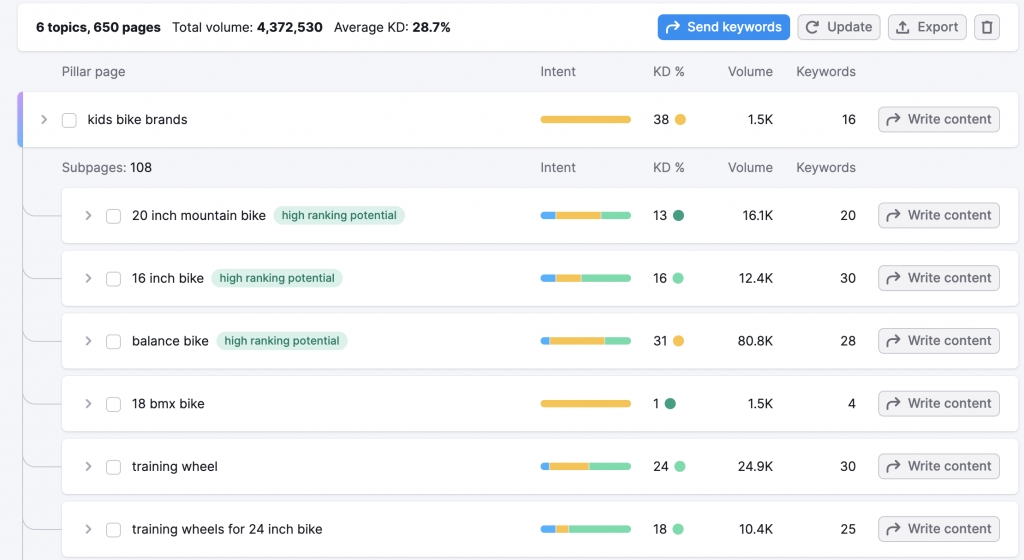The width and height of the screenshot is (1024, 560).
Task: Write content for 18 bmx bike
Action: [x=938, y=403]
